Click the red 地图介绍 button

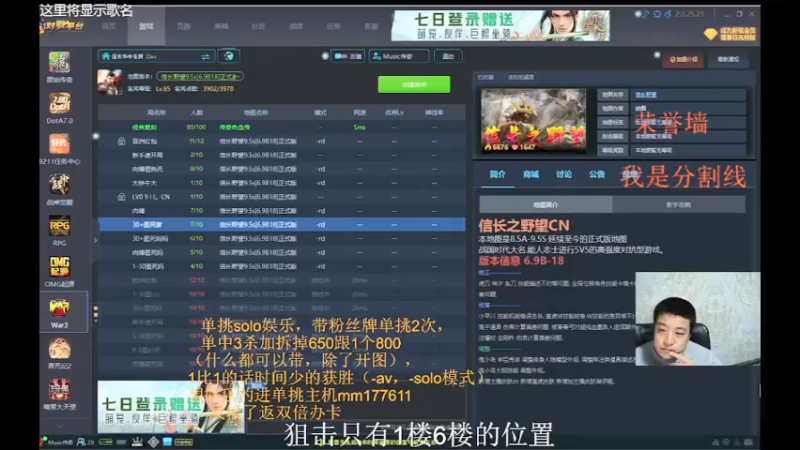(684, 60)
